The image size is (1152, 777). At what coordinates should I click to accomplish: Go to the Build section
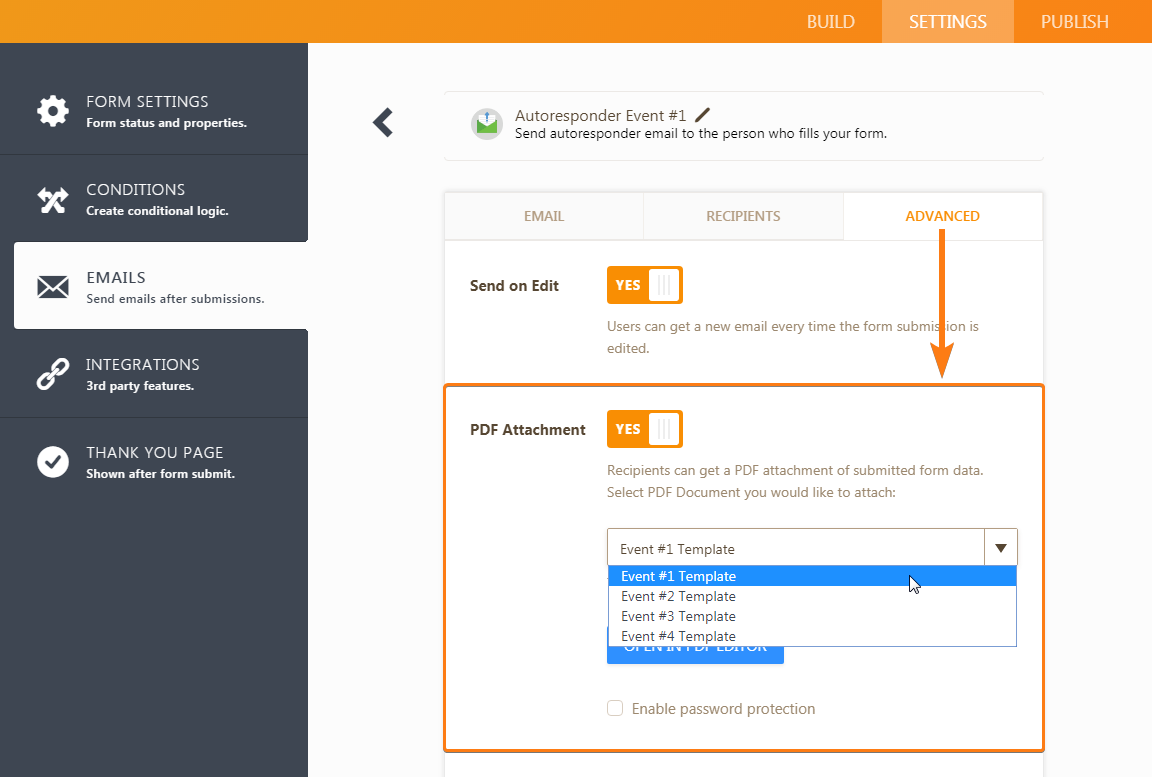[x=830, y=22]
